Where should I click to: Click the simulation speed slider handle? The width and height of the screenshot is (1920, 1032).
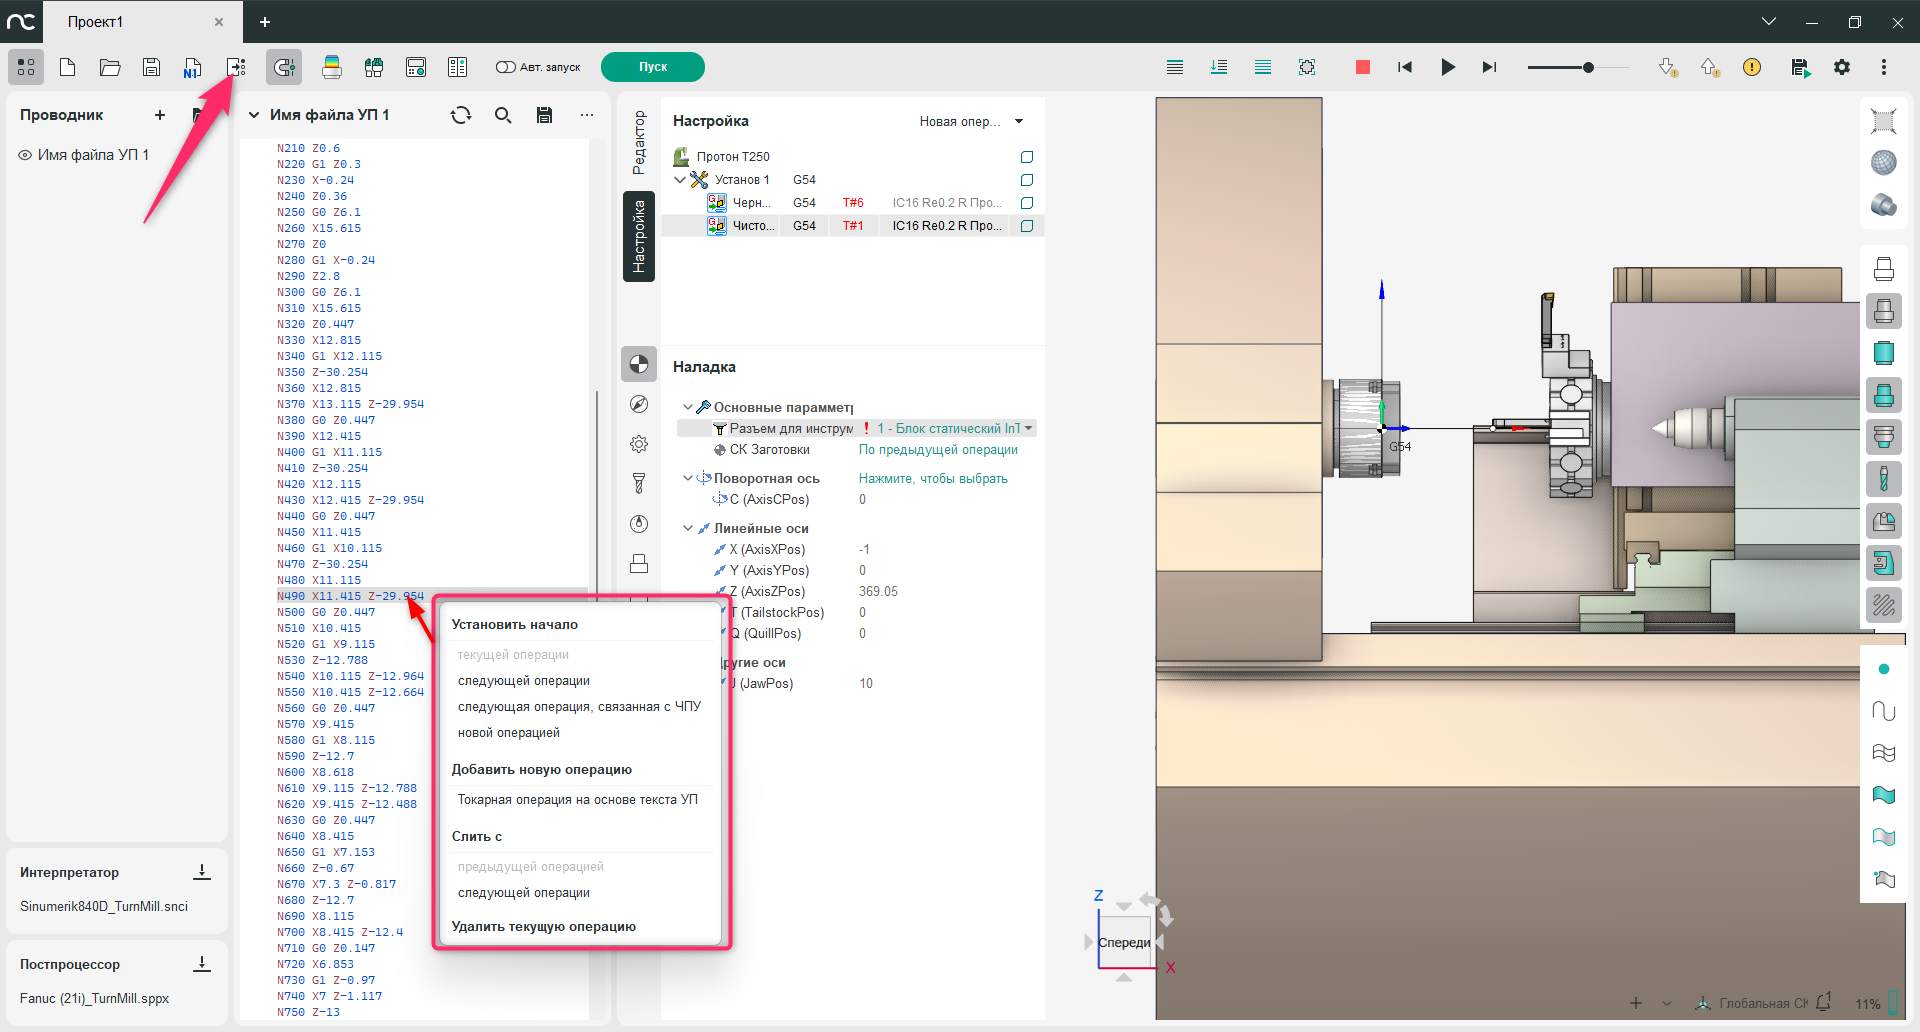point(1588,67)
